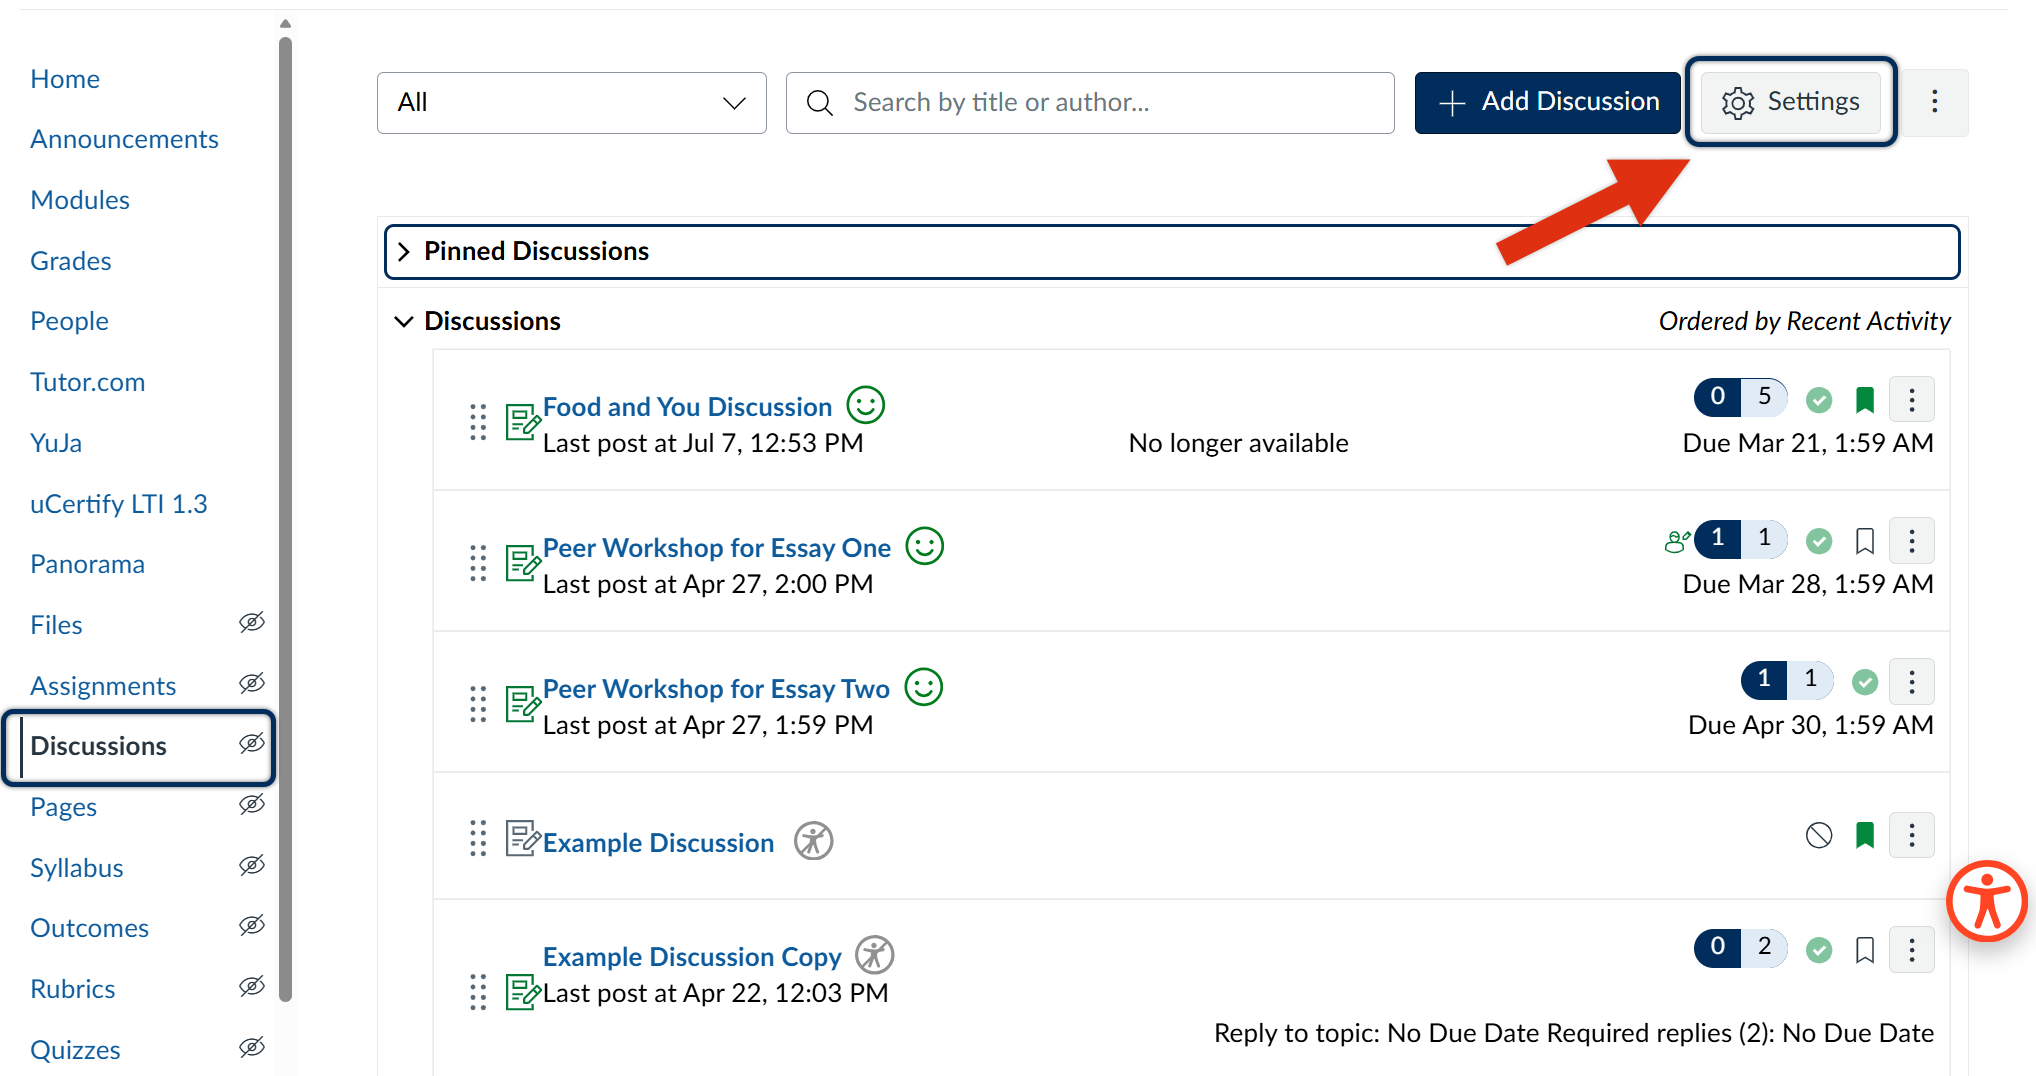Click peer review icon for Essay One

(1677, 541)
